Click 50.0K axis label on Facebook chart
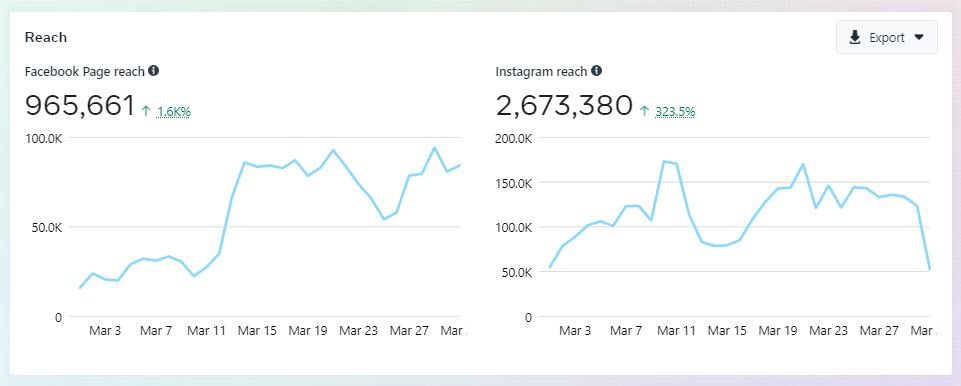The width and height of the screenshot is (961, 386). (x=47, y=227)
